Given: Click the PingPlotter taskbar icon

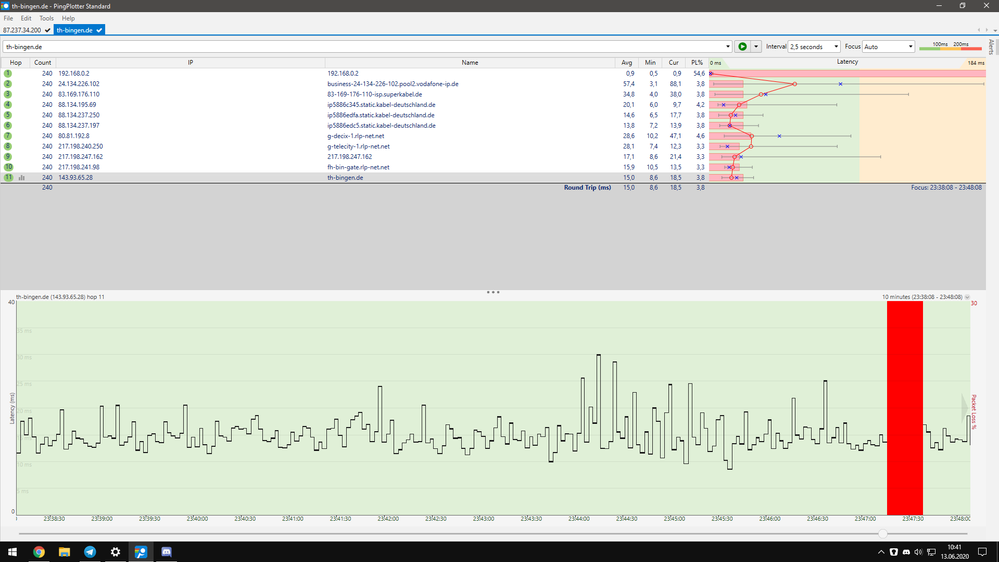Looking at the screenshot, I should click(141, 551).
